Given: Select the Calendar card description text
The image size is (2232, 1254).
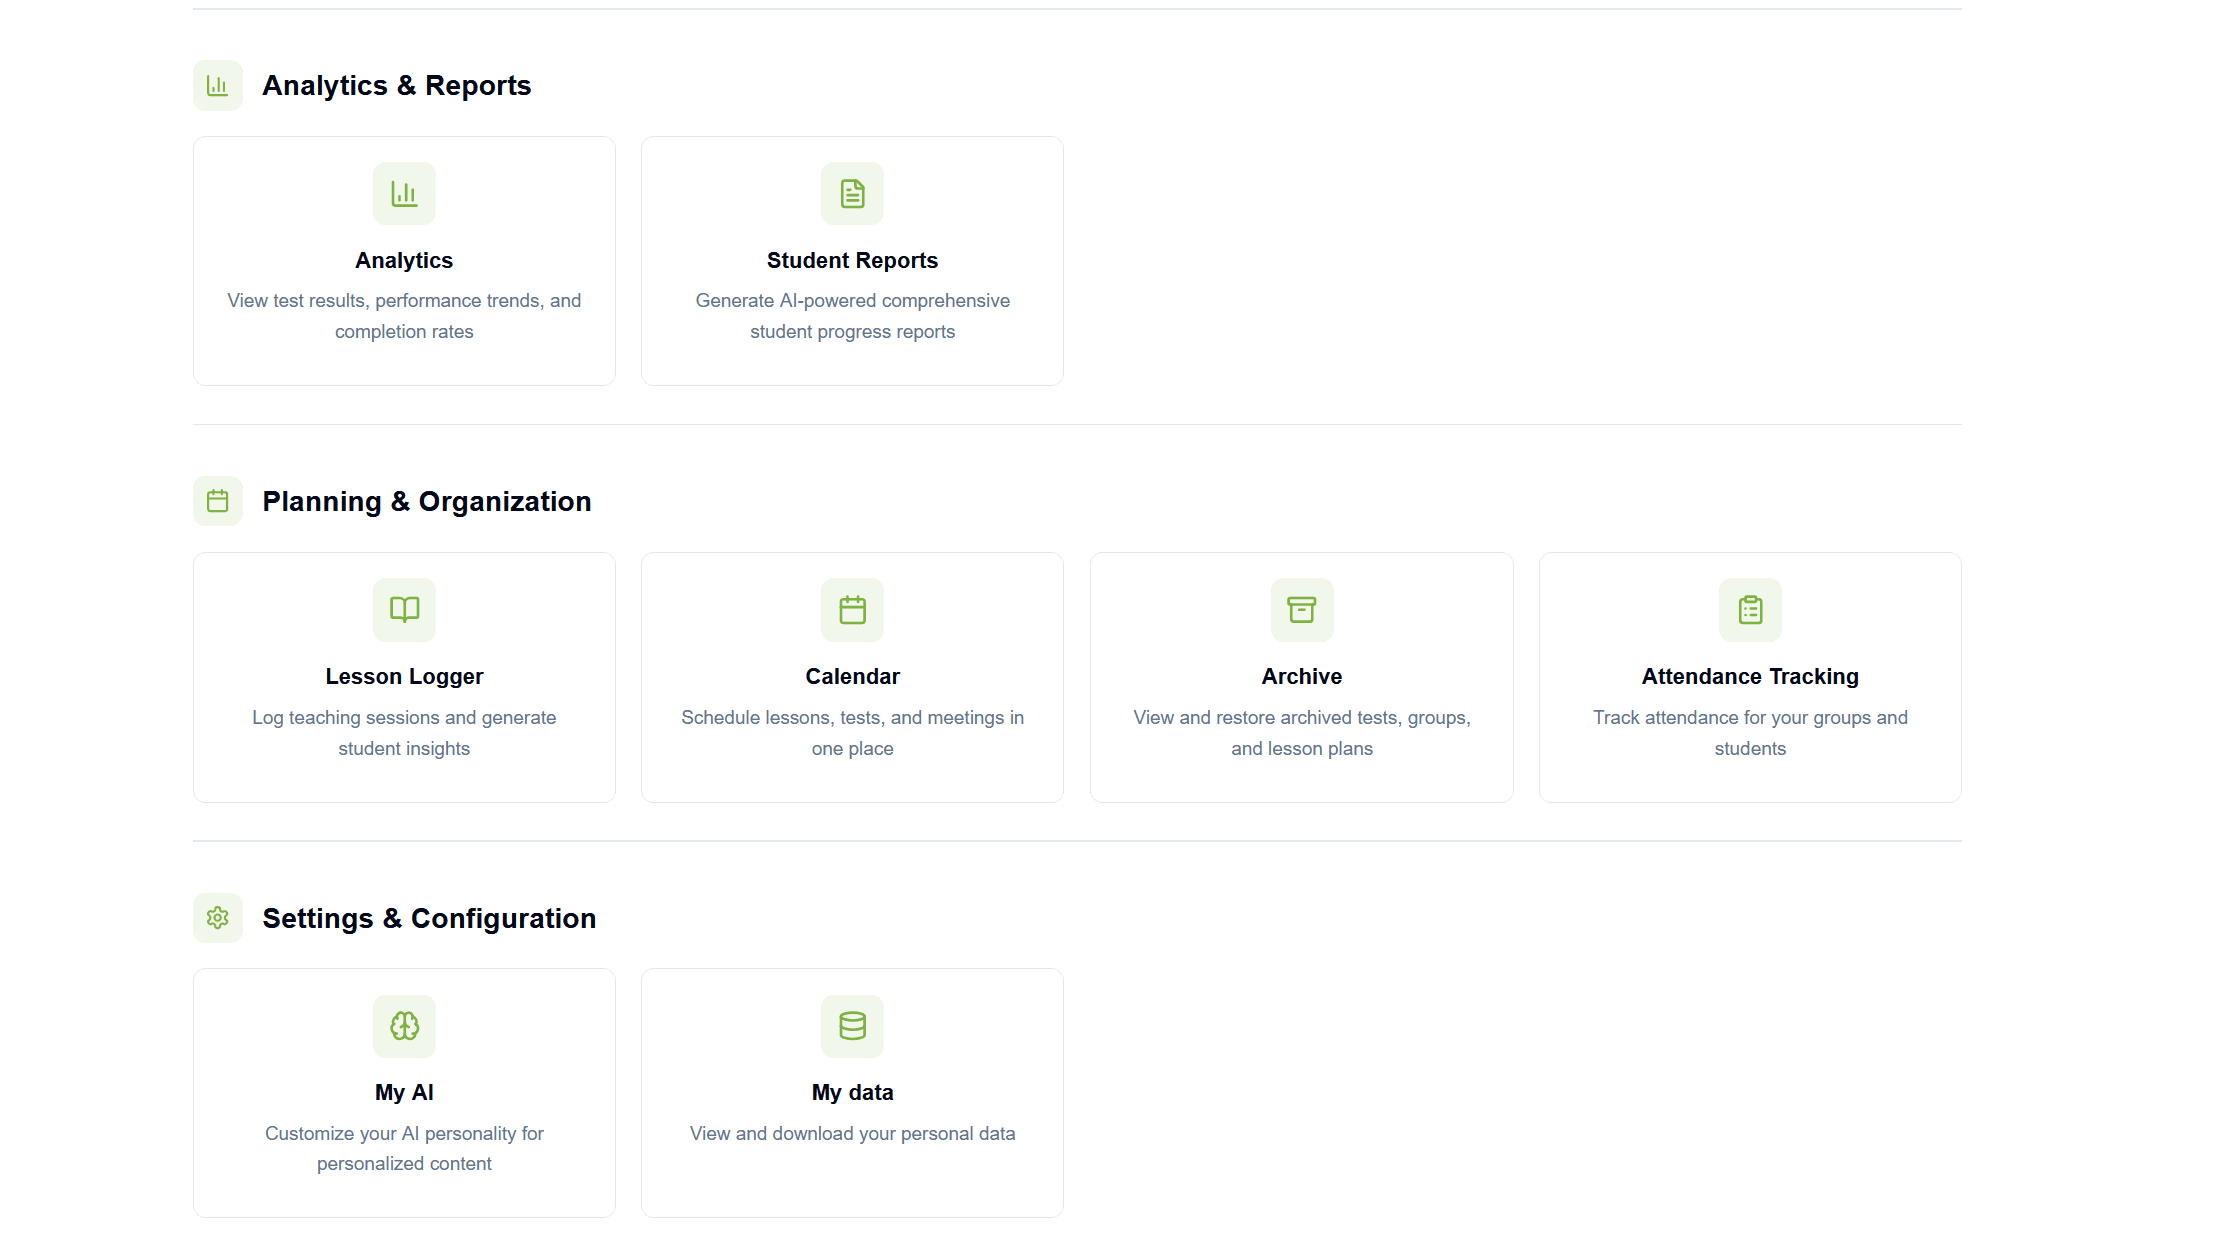Looking at the screenshot, I should coord(852,732).
